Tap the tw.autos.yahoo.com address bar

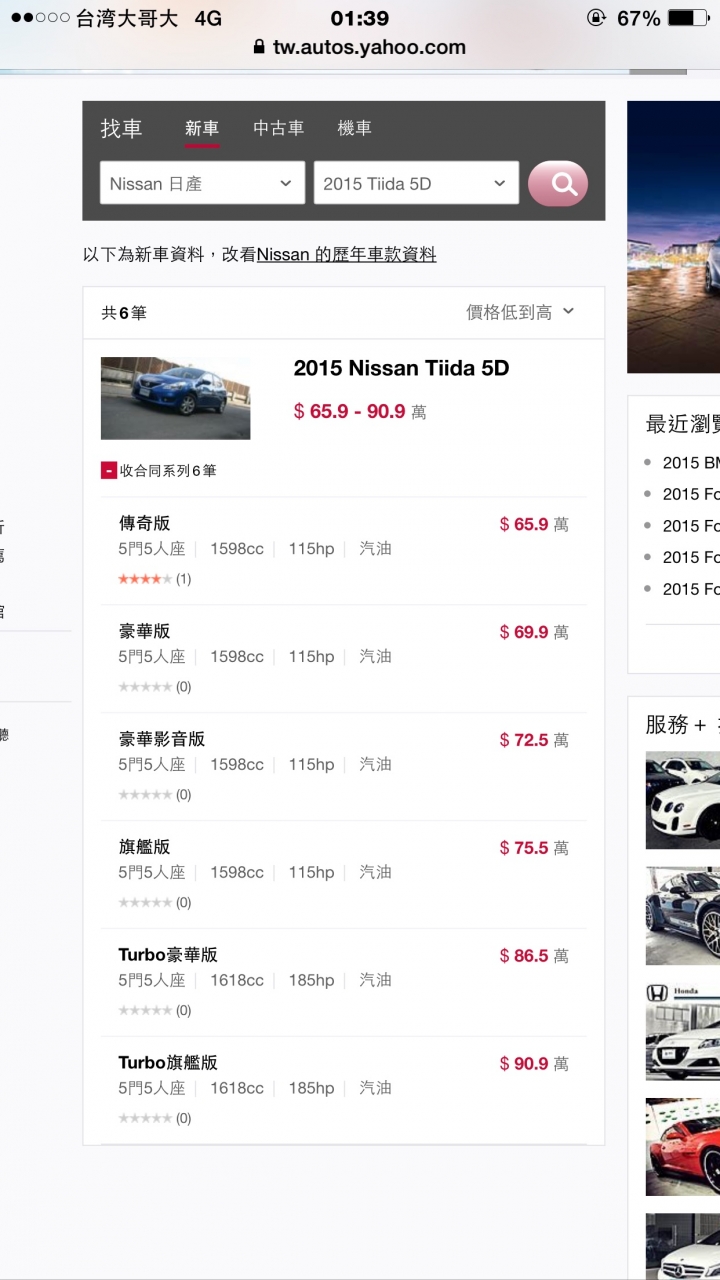click(x=360, y=46)
